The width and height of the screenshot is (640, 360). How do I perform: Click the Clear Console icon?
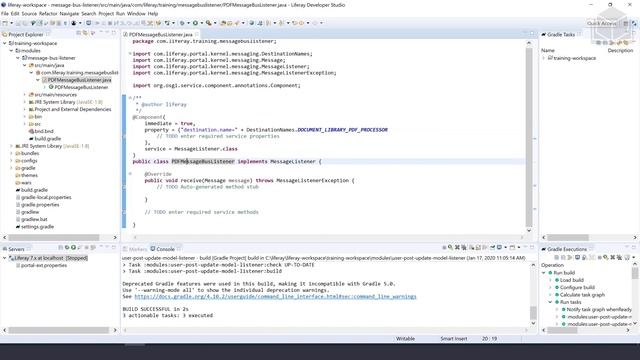click(x=471, y=247)
